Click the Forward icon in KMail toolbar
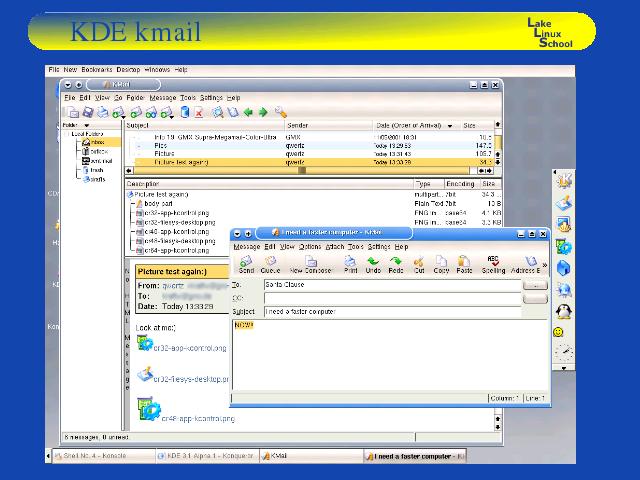The width and height of the screenshot is (640, 480). point(166,112)
